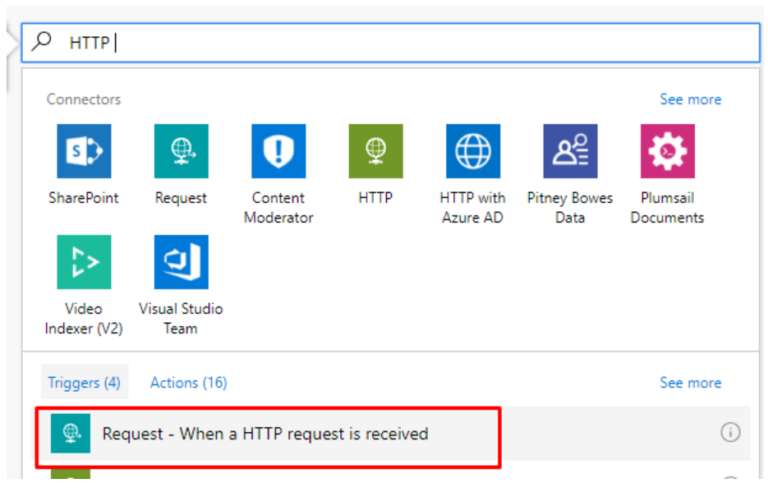768x488 pixels.
Task: Click the magnifier search icon
Action: pyautogui.click(x=42, y=42)
